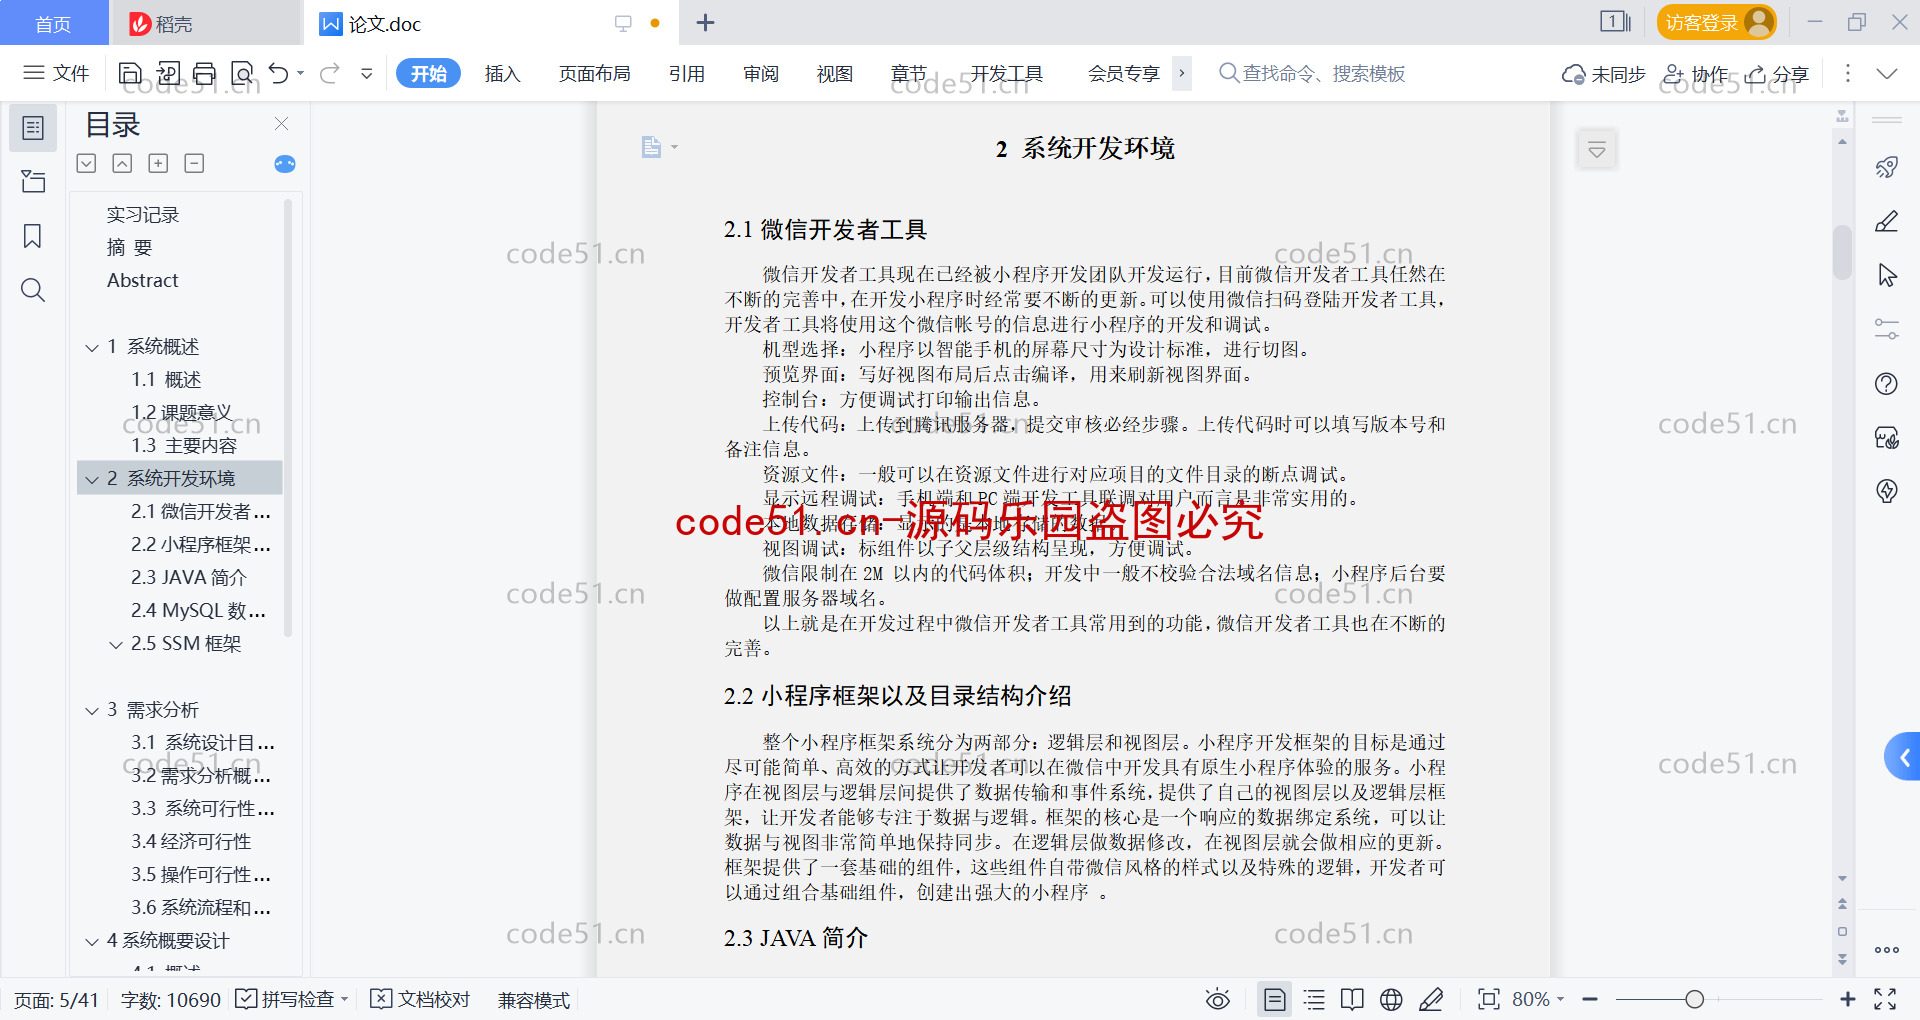Expand more ribbon tabs arrow
This screenshot has width=1920, height=1020.
(x=1182, y=73)
